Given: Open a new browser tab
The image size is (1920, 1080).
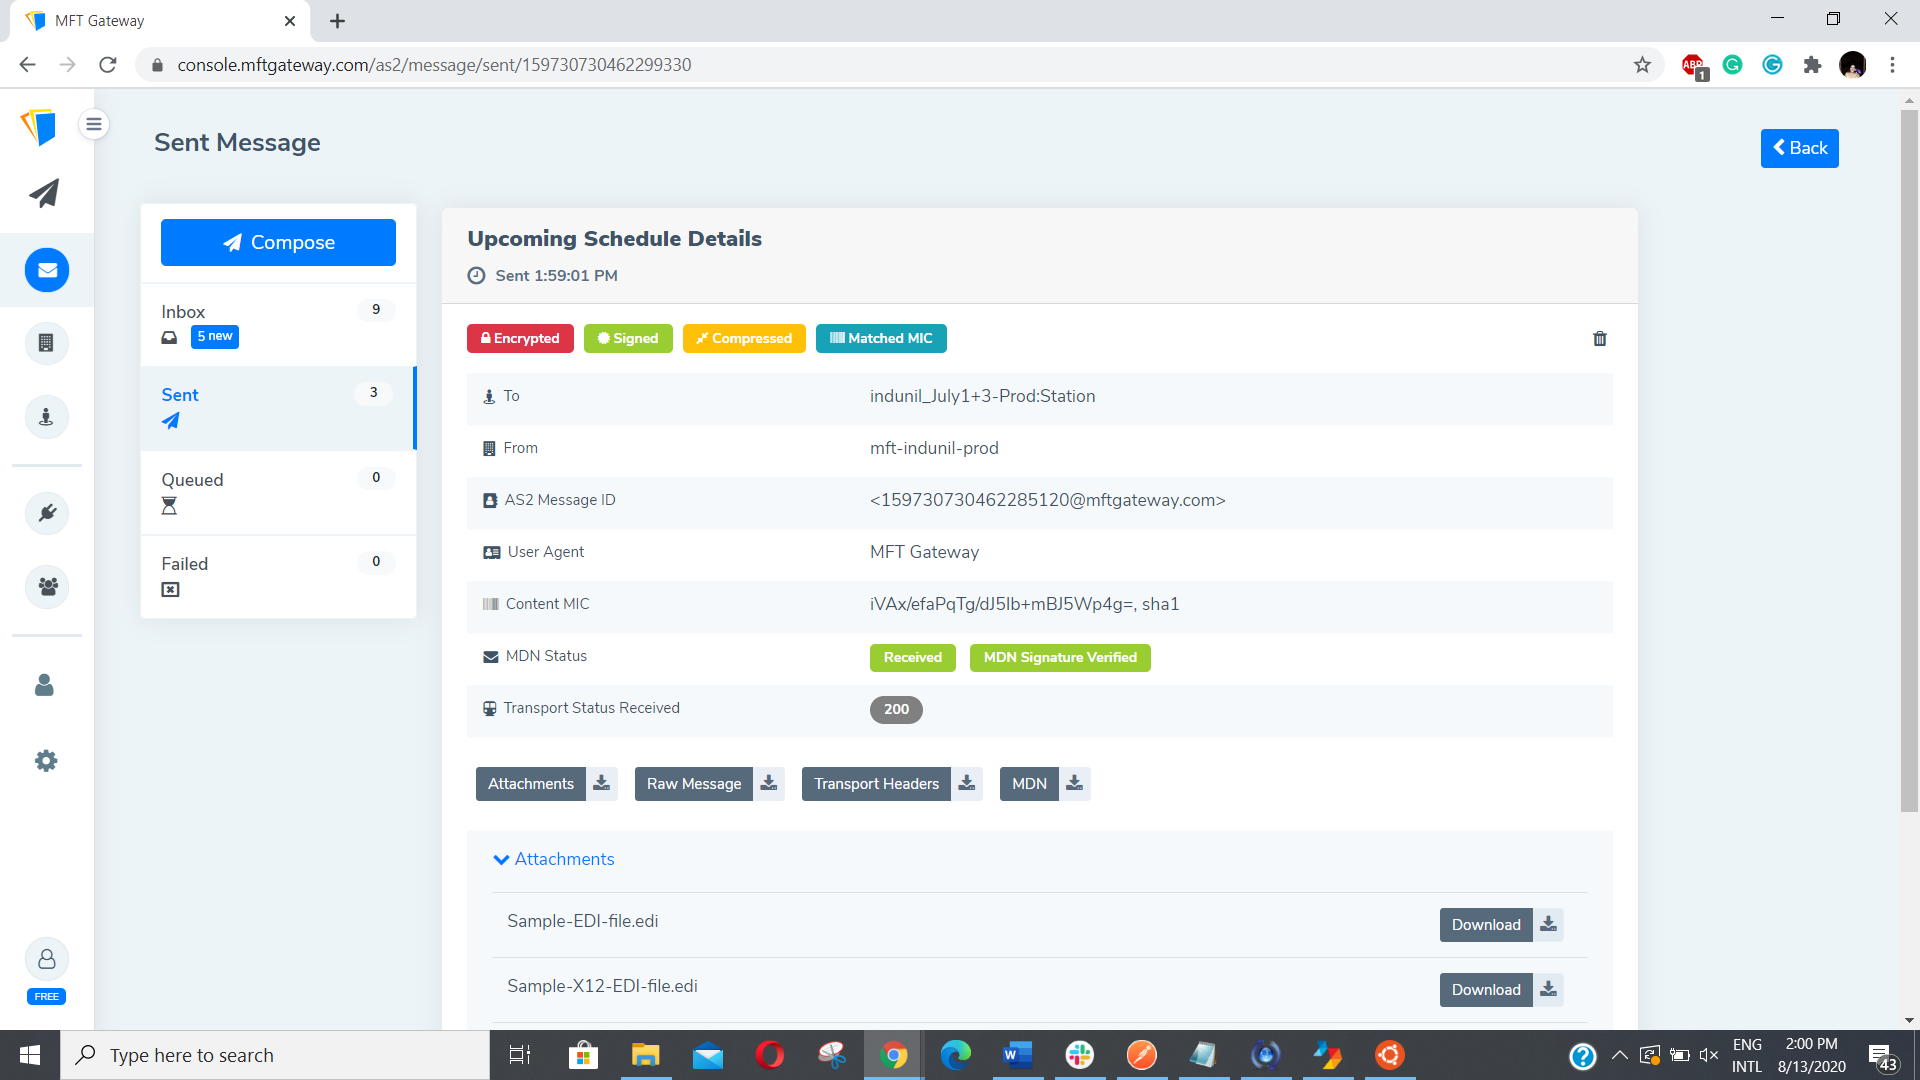Looking at the screenshot, I should pyautogui.click(x=337, y=21).
